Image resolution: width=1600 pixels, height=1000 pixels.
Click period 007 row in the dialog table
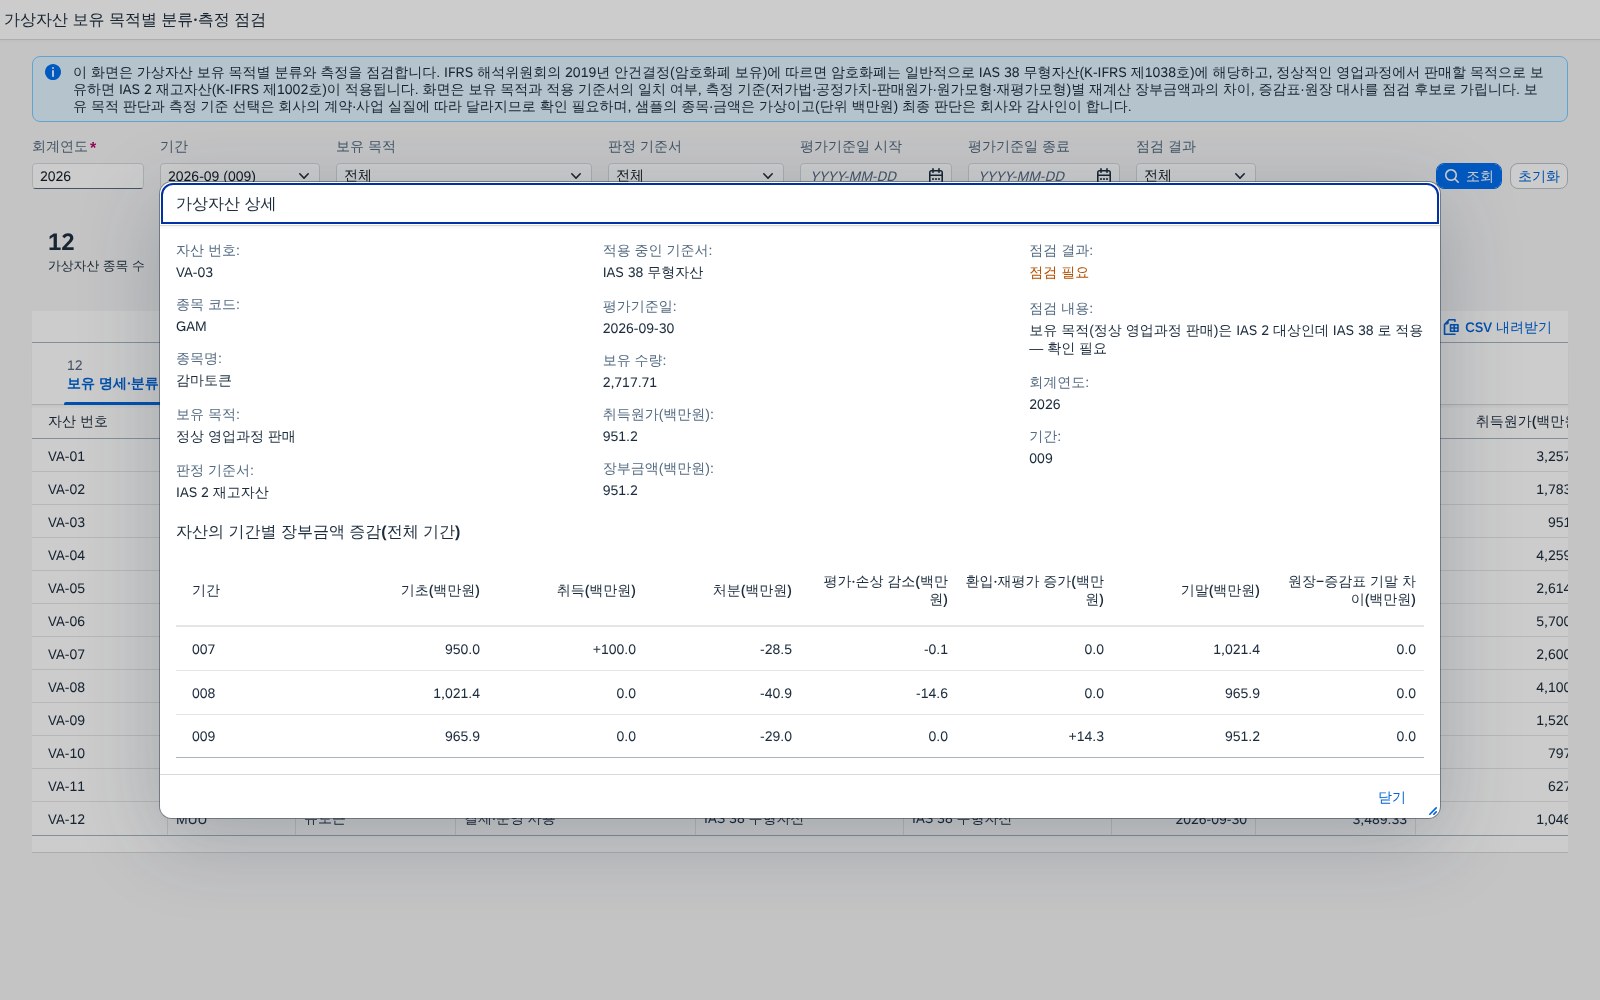click(x=800, y=649)
